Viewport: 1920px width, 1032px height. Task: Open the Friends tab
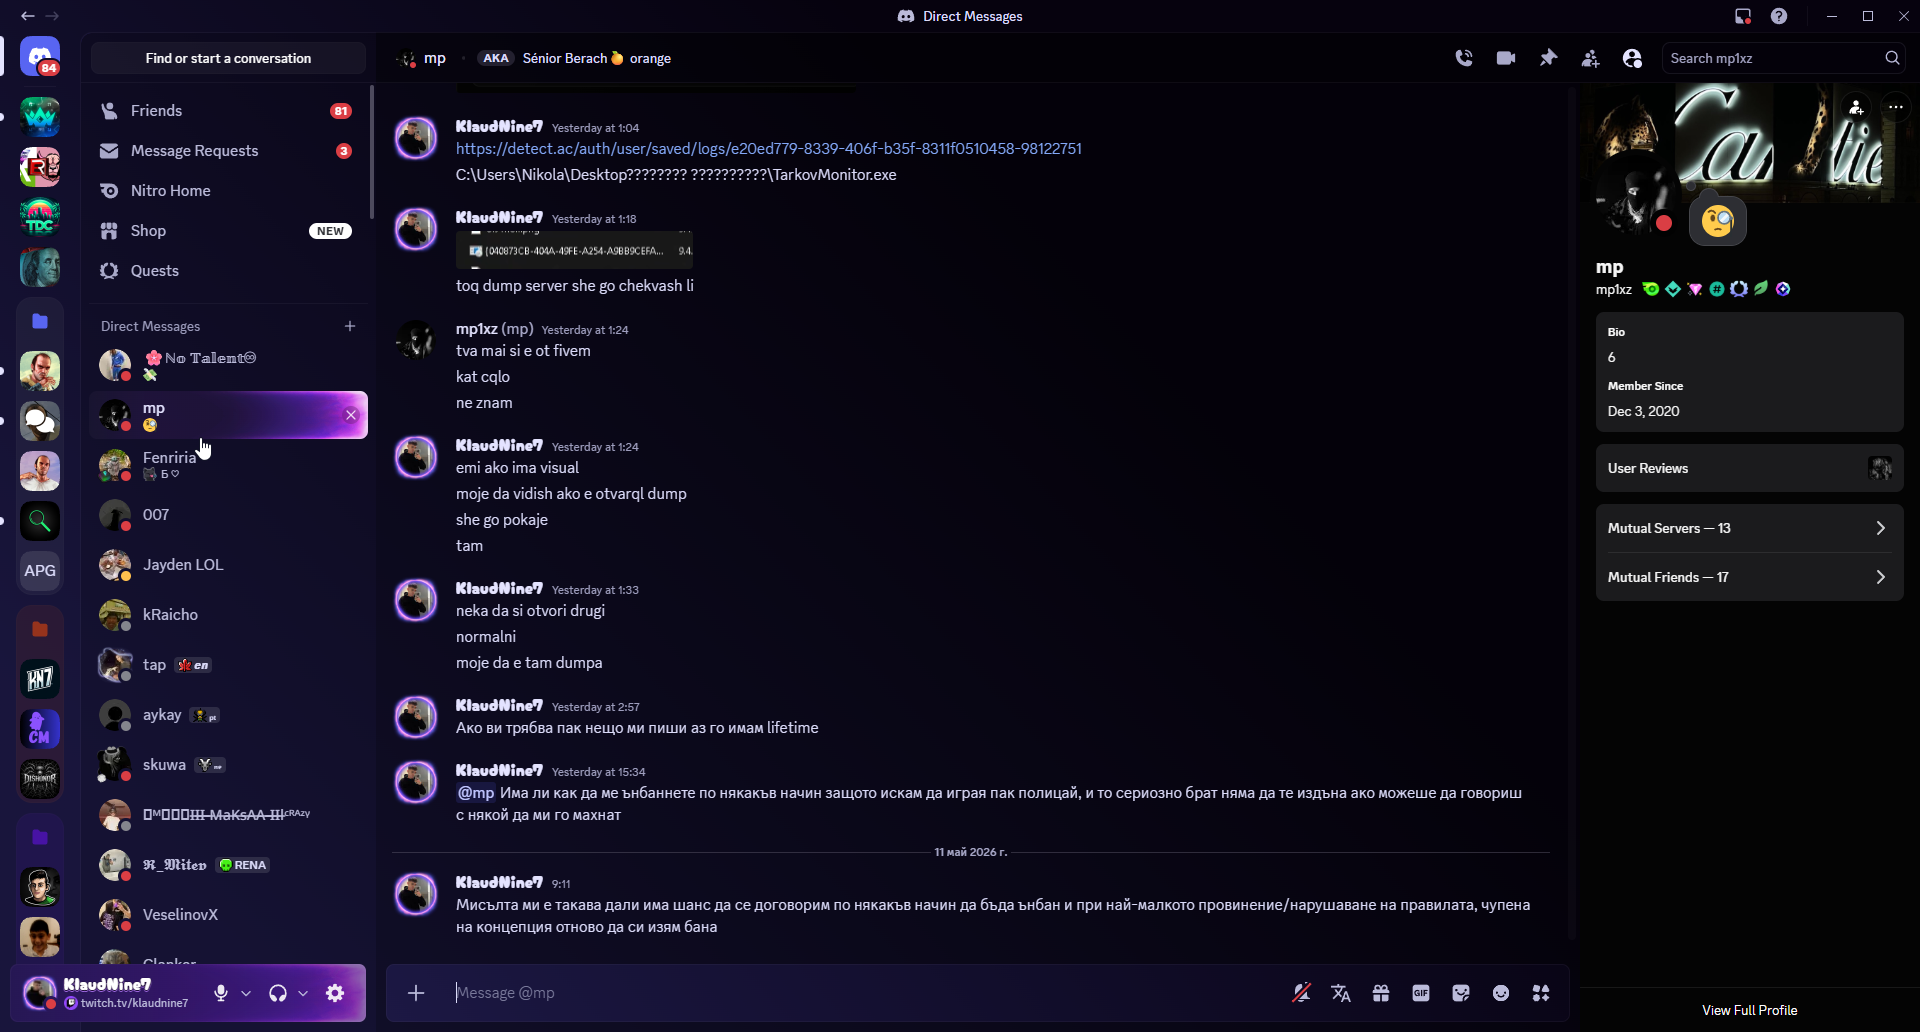(228, 111)
